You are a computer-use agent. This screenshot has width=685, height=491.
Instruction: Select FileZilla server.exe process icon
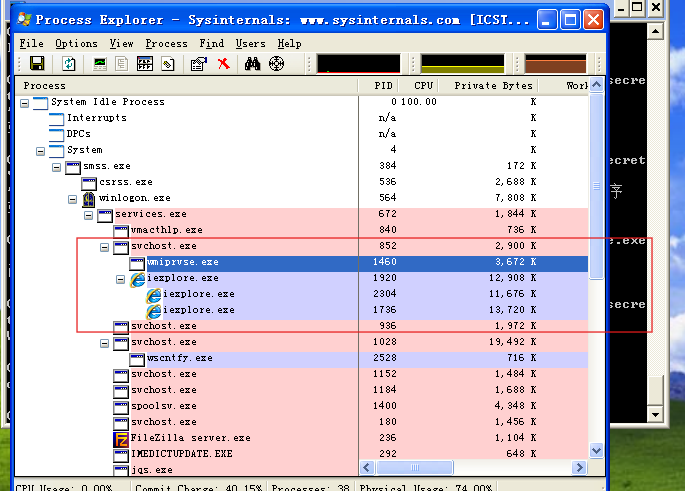coord(122,438)
